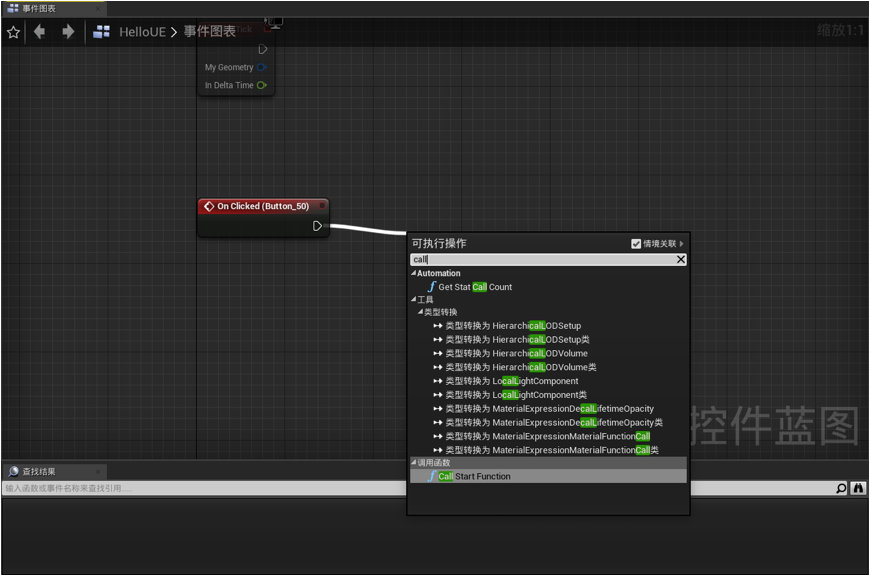The height and width of the screenshot is (576, 869).
Task: Click the magnifier search button
Action: (841, 488)
